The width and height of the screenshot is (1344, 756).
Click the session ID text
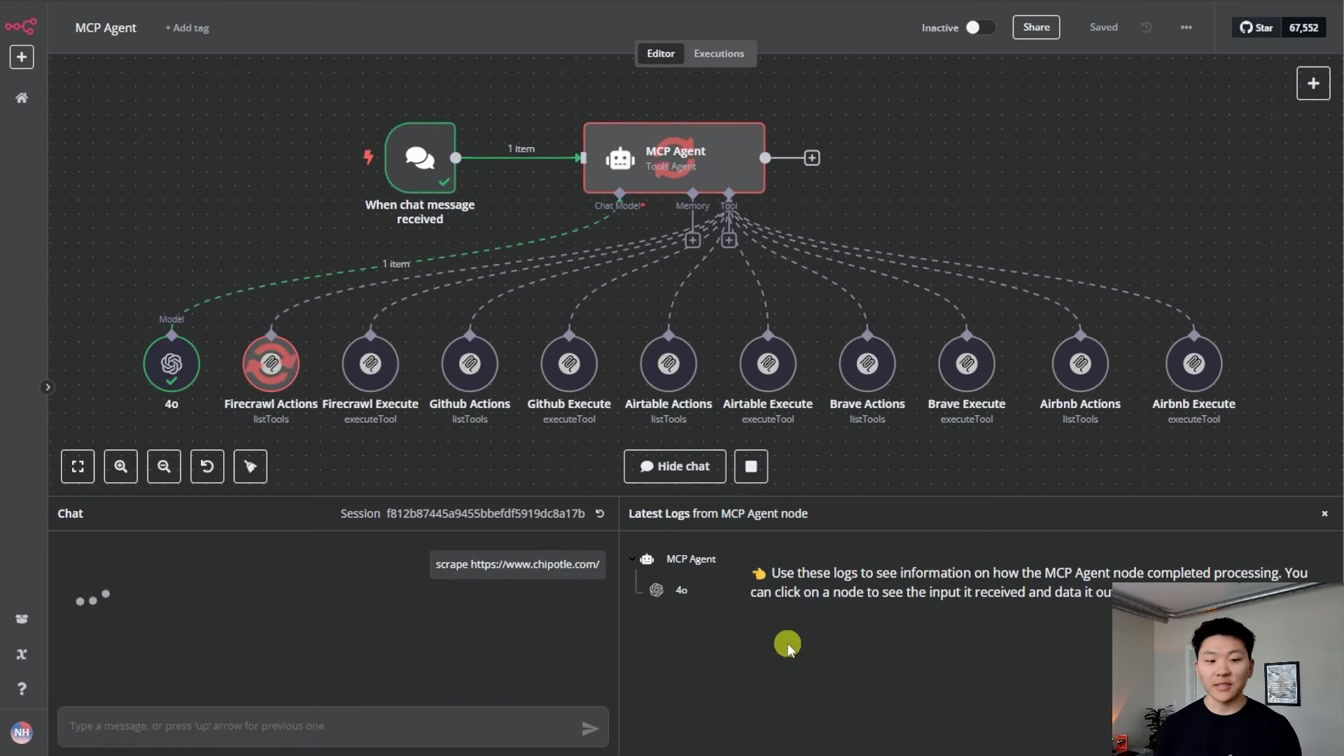[485, 513]
